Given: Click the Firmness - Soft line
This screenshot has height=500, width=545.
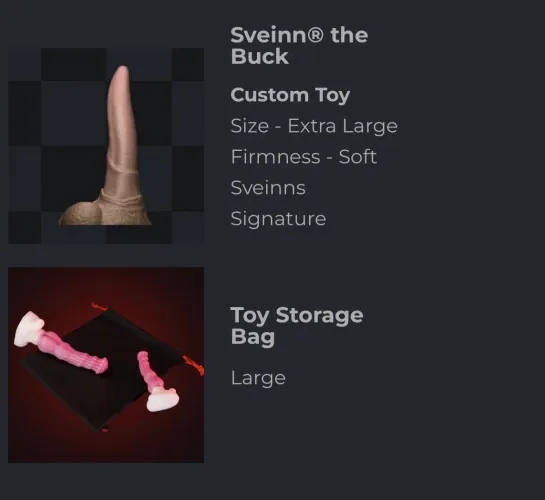Looking at the screenshot, I should pyautogui.click(x=304, y=157).
